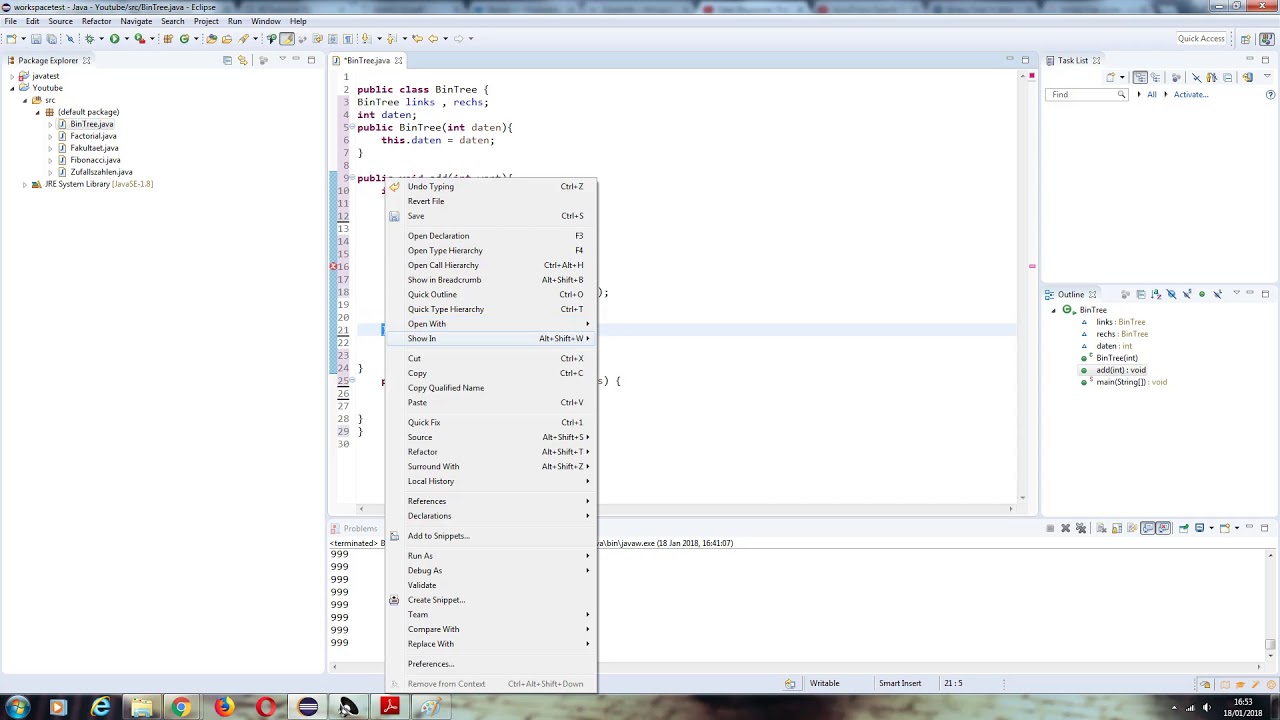Select Fibonacci.java in Package Explorer
The width and height of the screenshot is (1280, 720).
tap(95, 160)
